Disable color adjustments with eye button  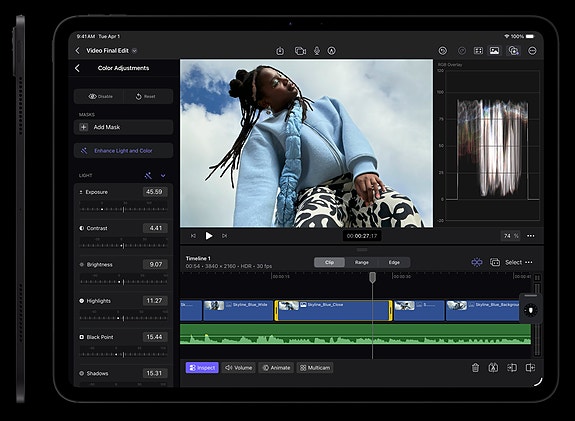100,96
